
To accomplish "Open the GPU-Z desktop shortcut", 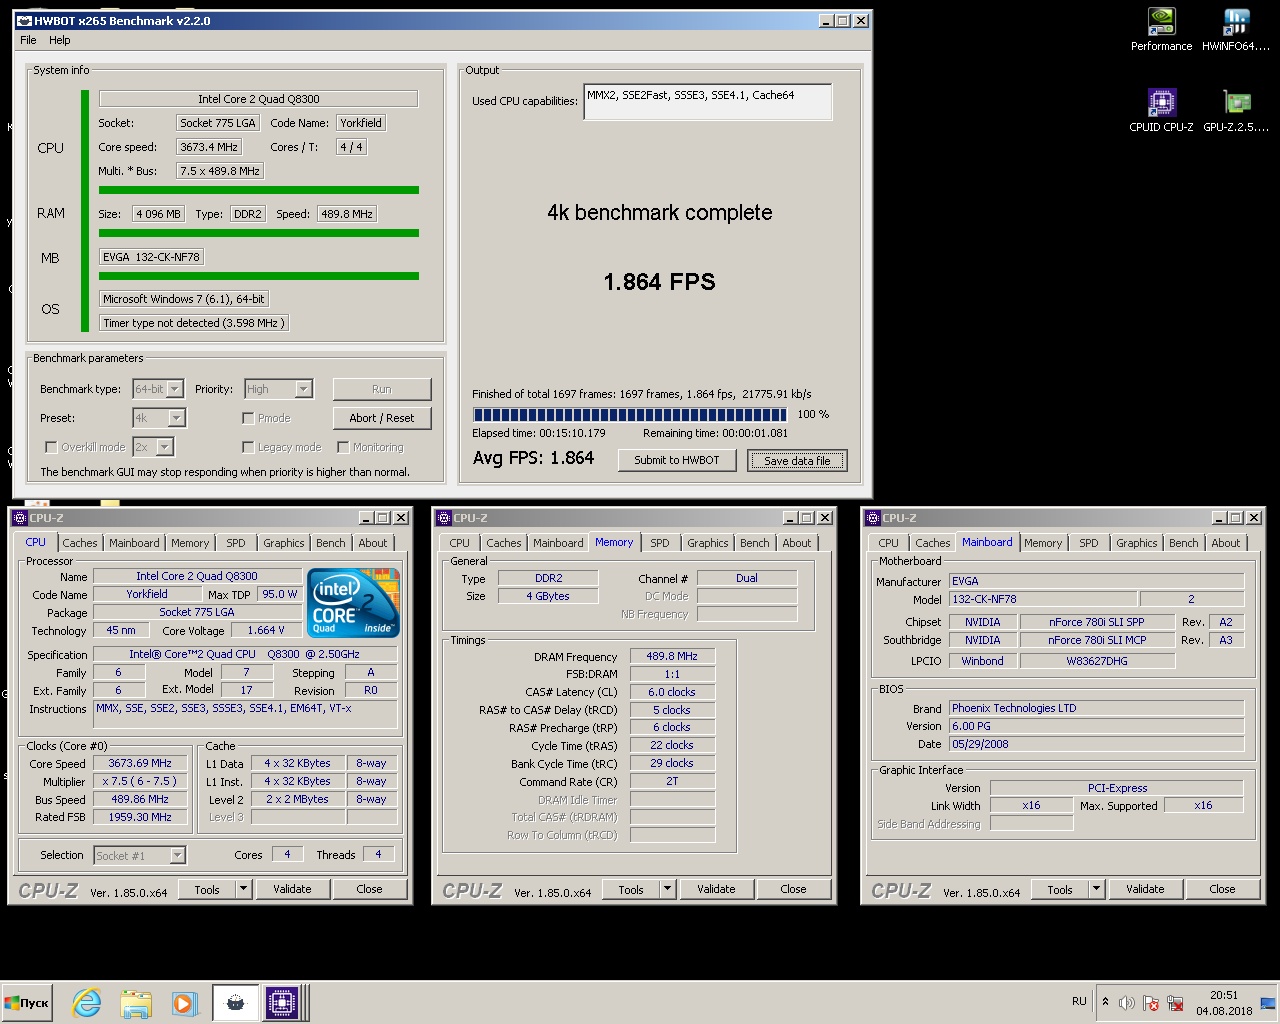I will (1236, 111).
